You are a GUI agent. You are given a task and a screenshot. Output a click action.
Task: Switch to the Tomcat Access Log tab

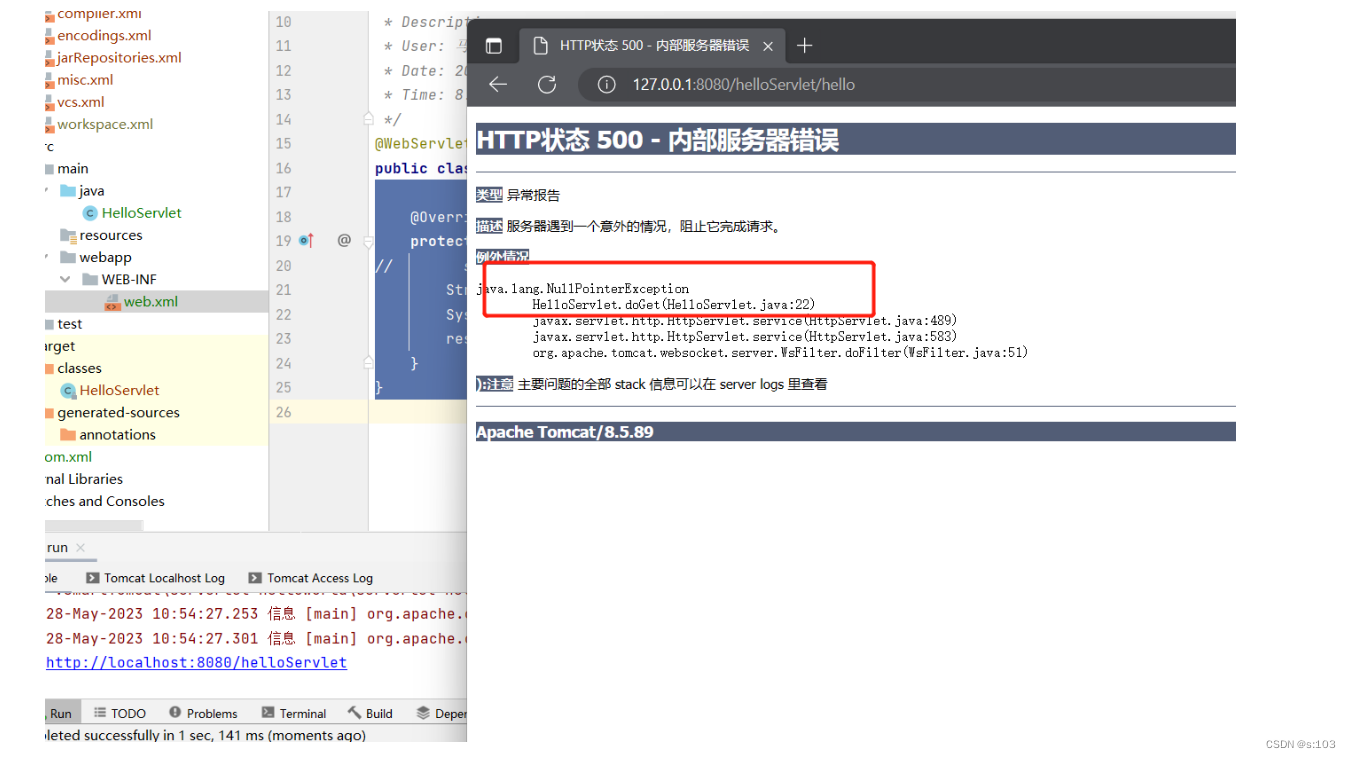[311, 578]
